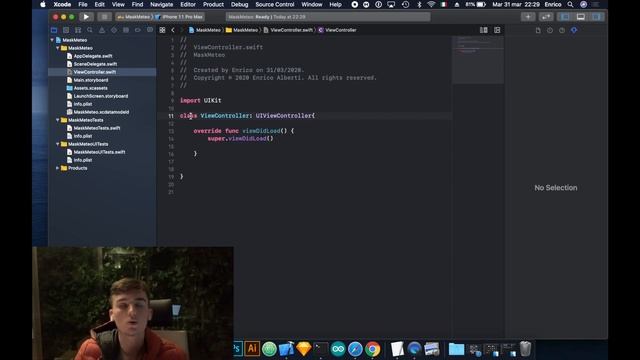Show the Project navigator folder icon
Screen dimensions: 640x360
click(54, 30)
